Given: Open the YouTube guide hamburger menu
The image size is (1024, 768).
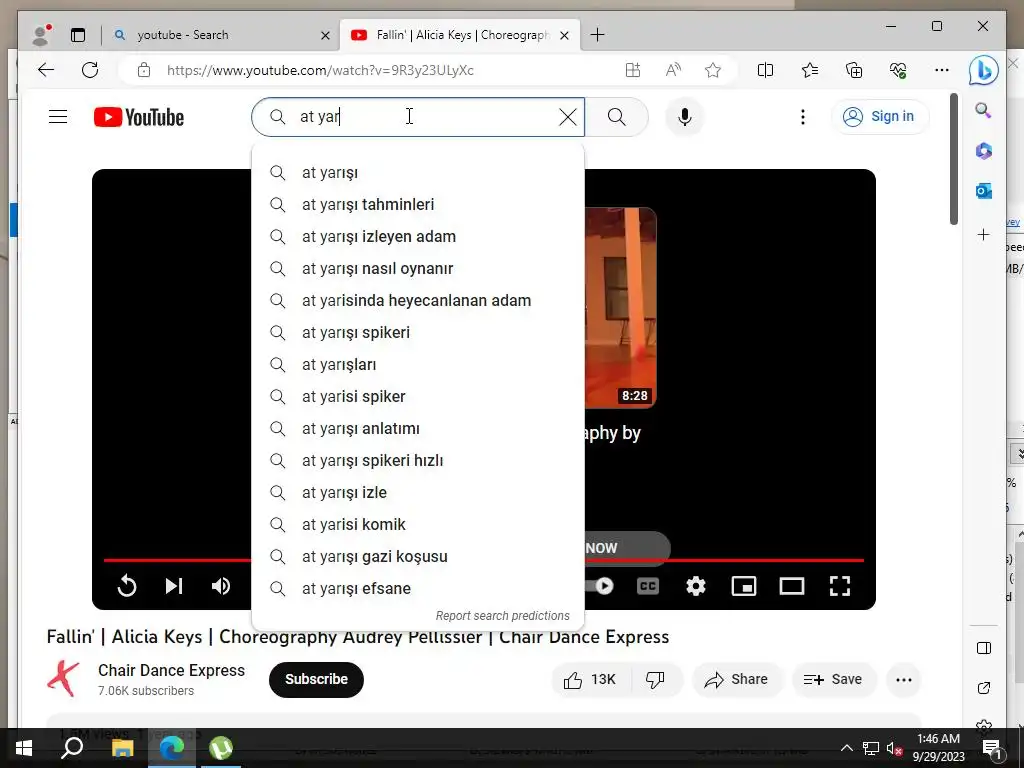Looking at the screenshot, I should [x=58, y=117].
